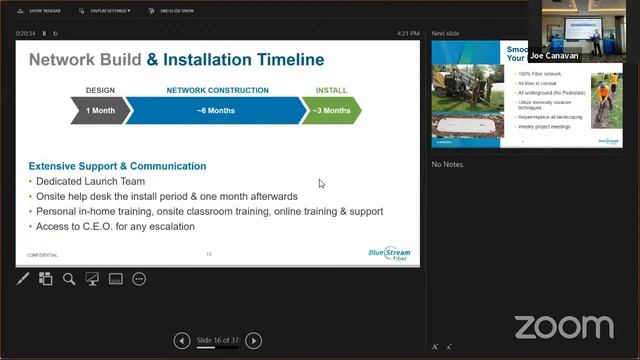Viewport: 640px width, 360px height.
Task: Click the INSTALL heading on the slide
Action: pyautogui.click(x=331, y=90)
